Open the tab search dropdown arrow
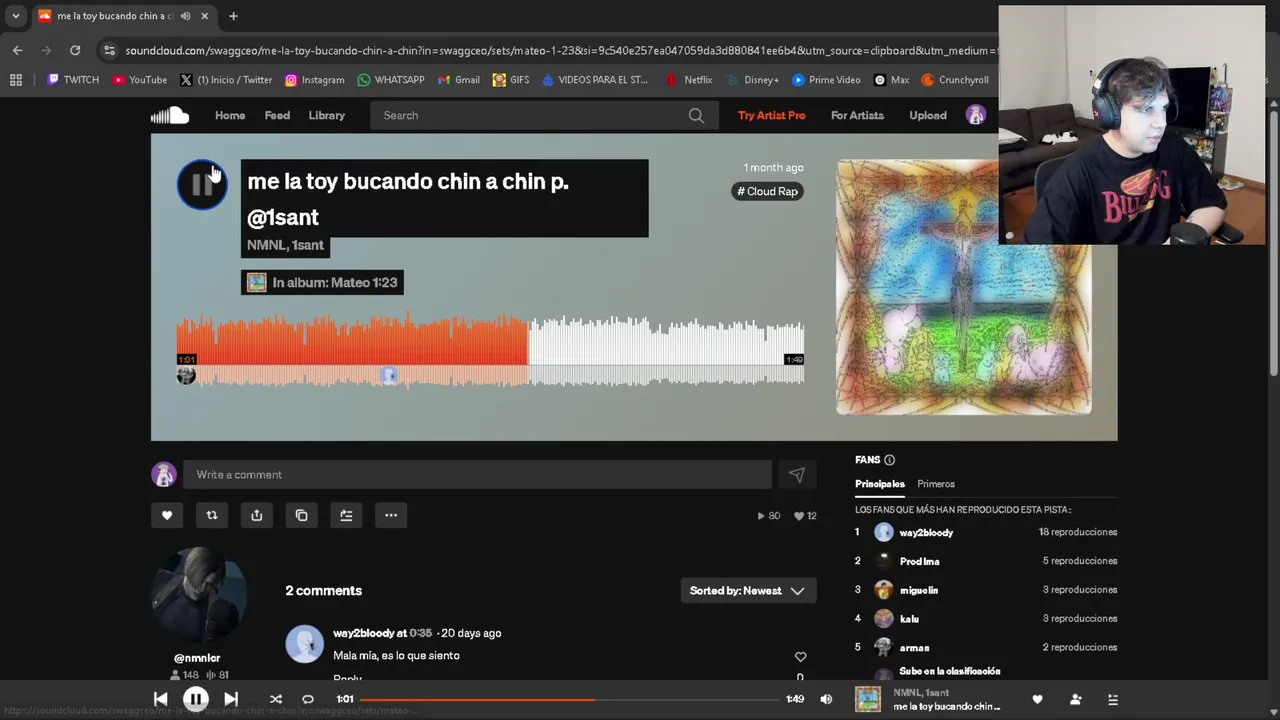 coord(15,16)
